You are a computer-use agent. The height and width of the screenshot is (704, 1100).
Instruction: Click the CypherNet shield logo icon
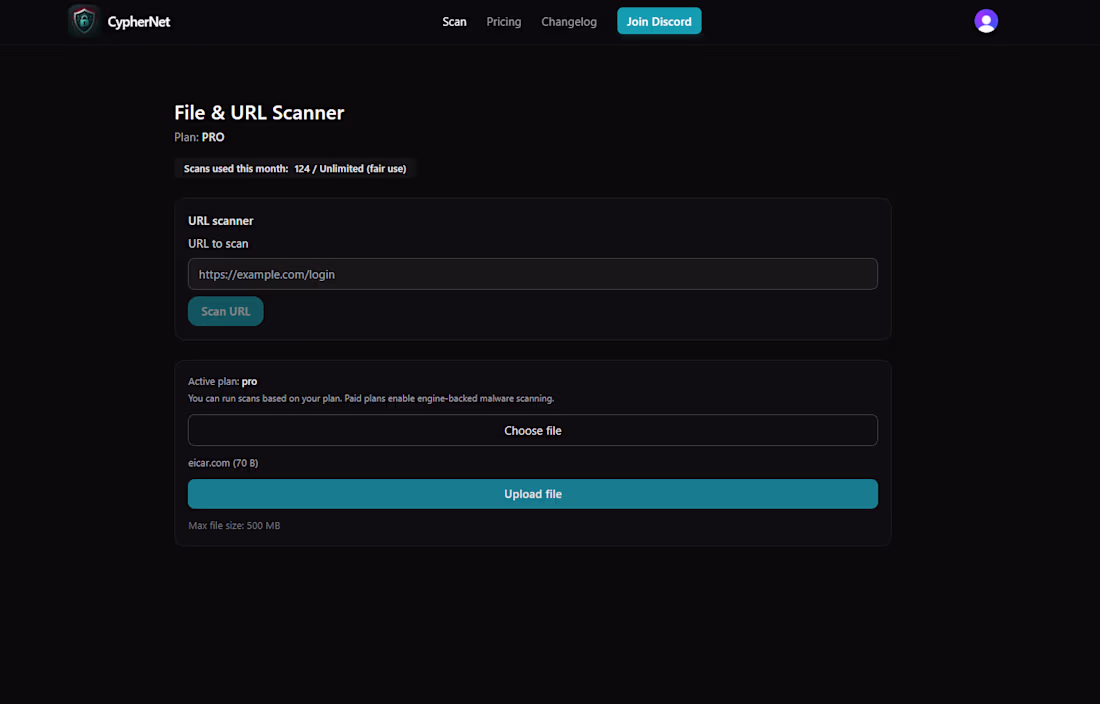pos(83,20)
